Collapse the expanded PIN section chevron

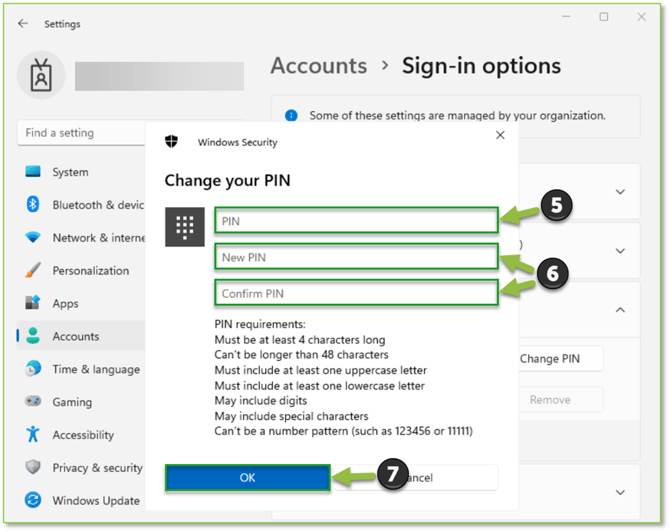pyautogui.click(x=620, y=310)
